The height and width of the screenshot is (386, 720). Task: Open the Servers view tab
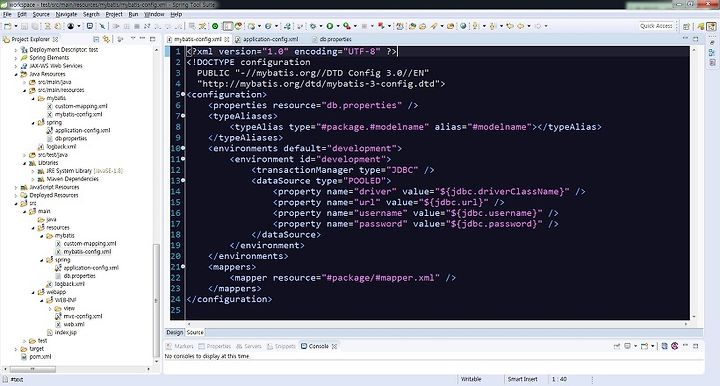(249, 347)
